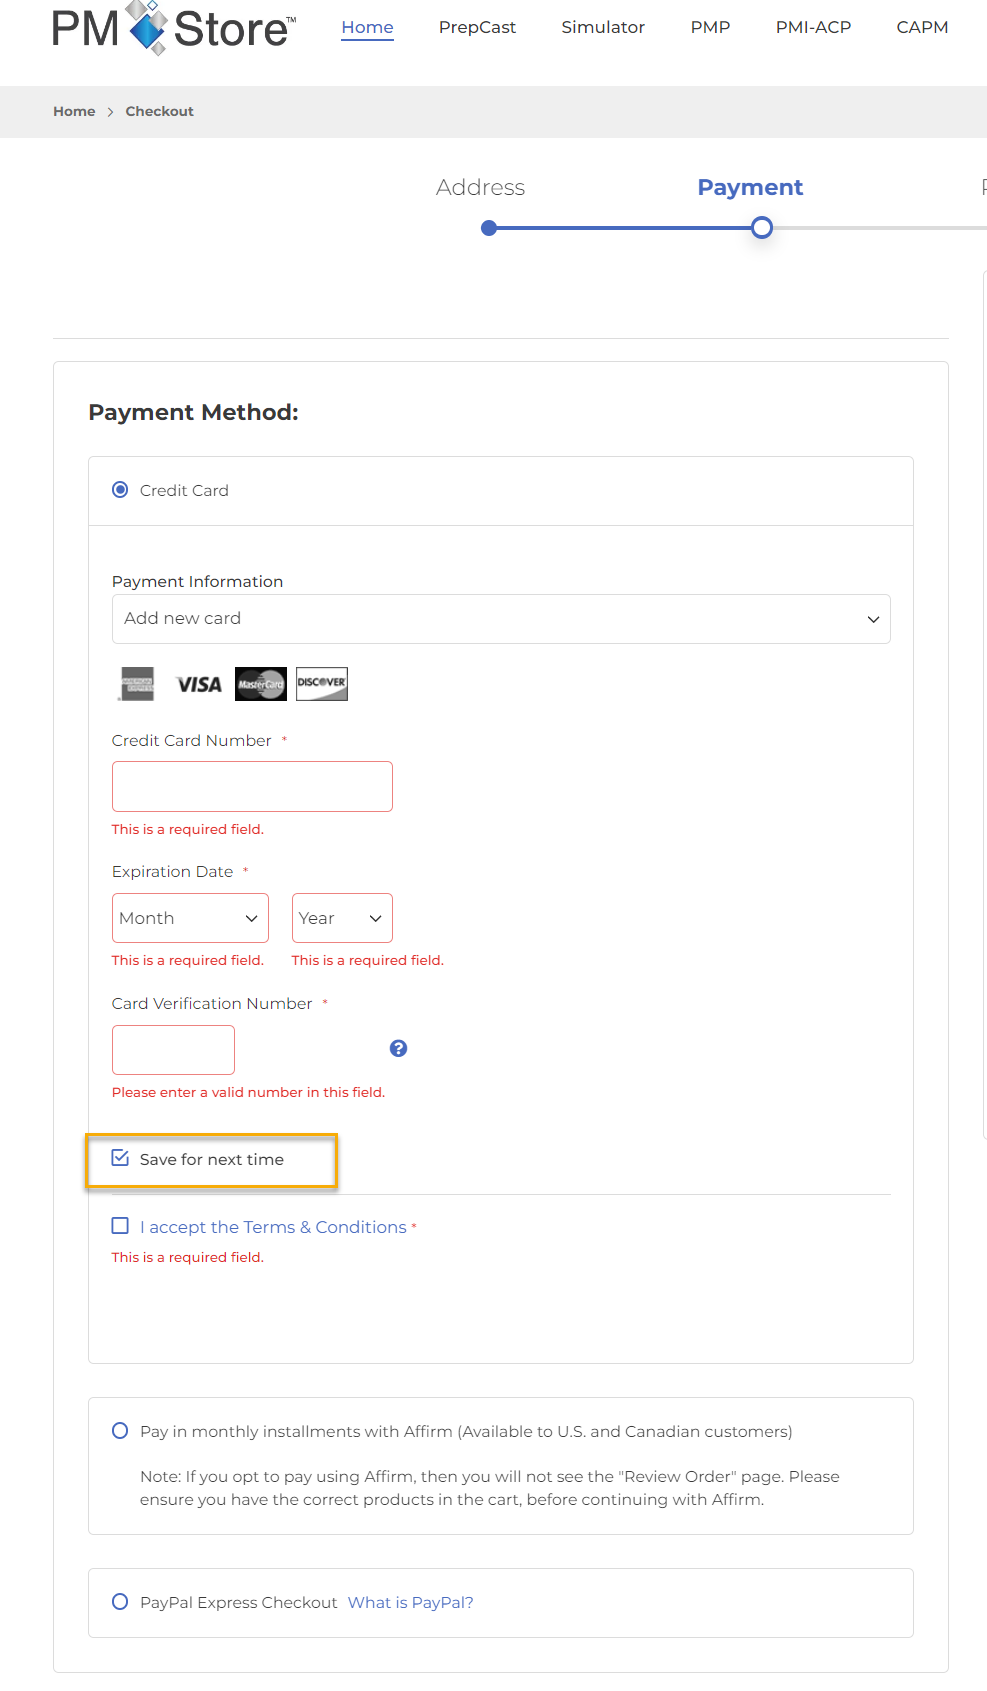987x1691 pixels.
Task: Click the American Express card icon
Action: pos(138,684)
